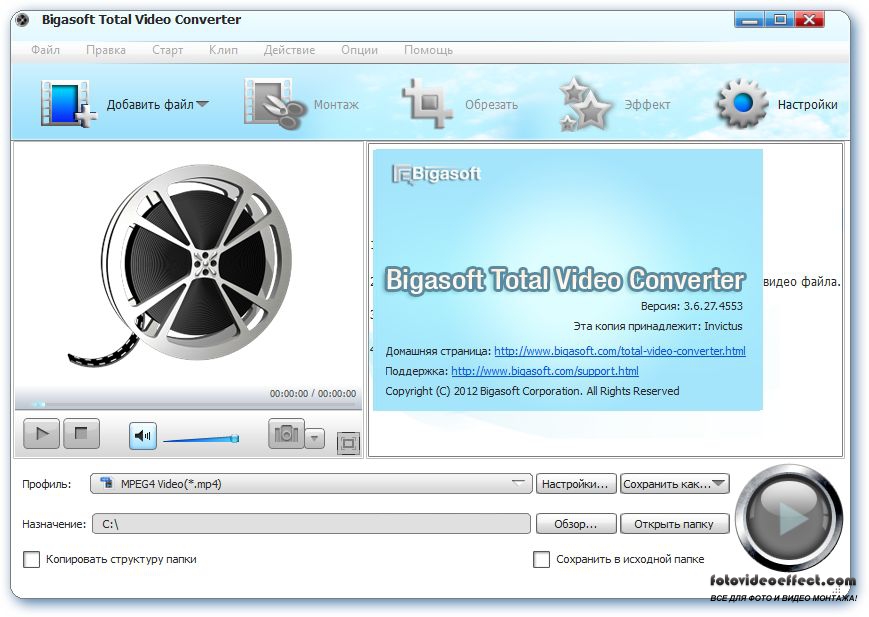Select the Обрезать crop tool icon

coord(427,103)
